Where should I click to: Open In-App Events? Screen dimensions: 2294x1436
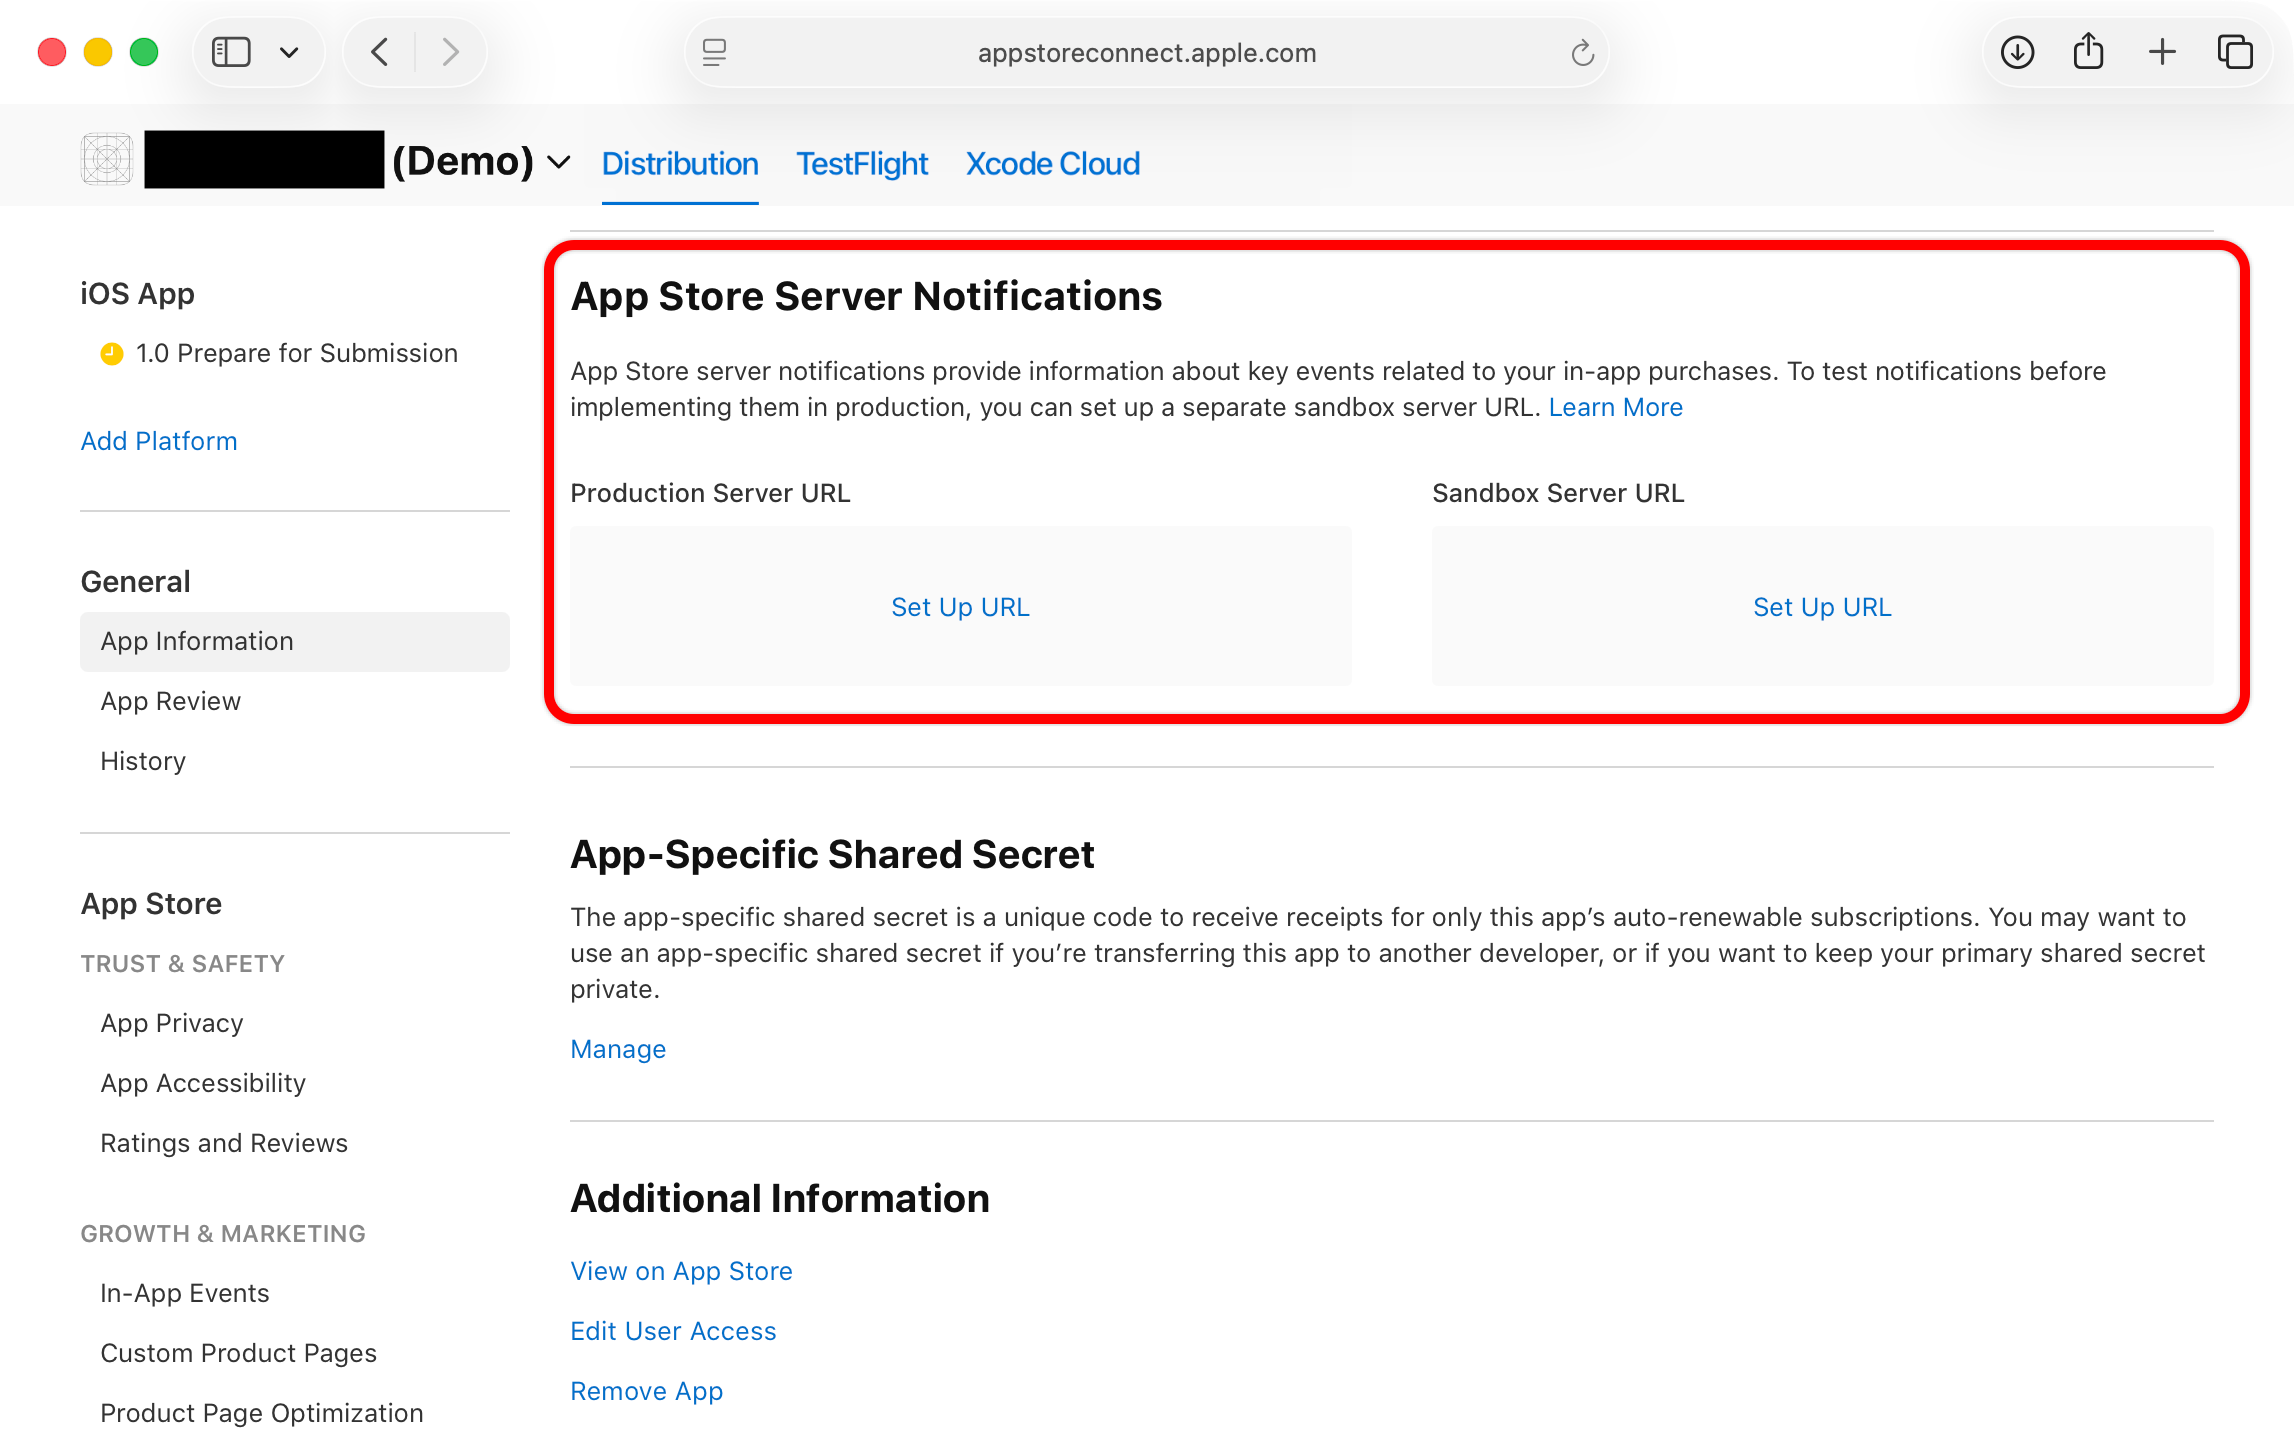[185, 1293]
